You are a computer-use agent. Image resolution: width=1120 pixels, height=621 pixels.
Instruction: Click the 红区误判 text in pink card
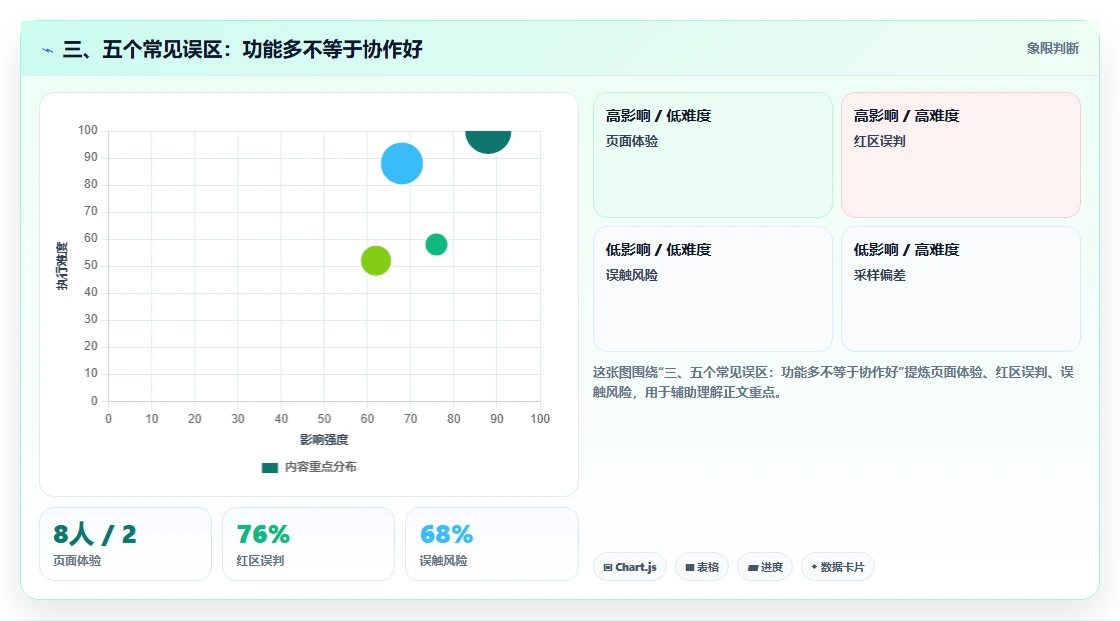click(x=879, y=141)
